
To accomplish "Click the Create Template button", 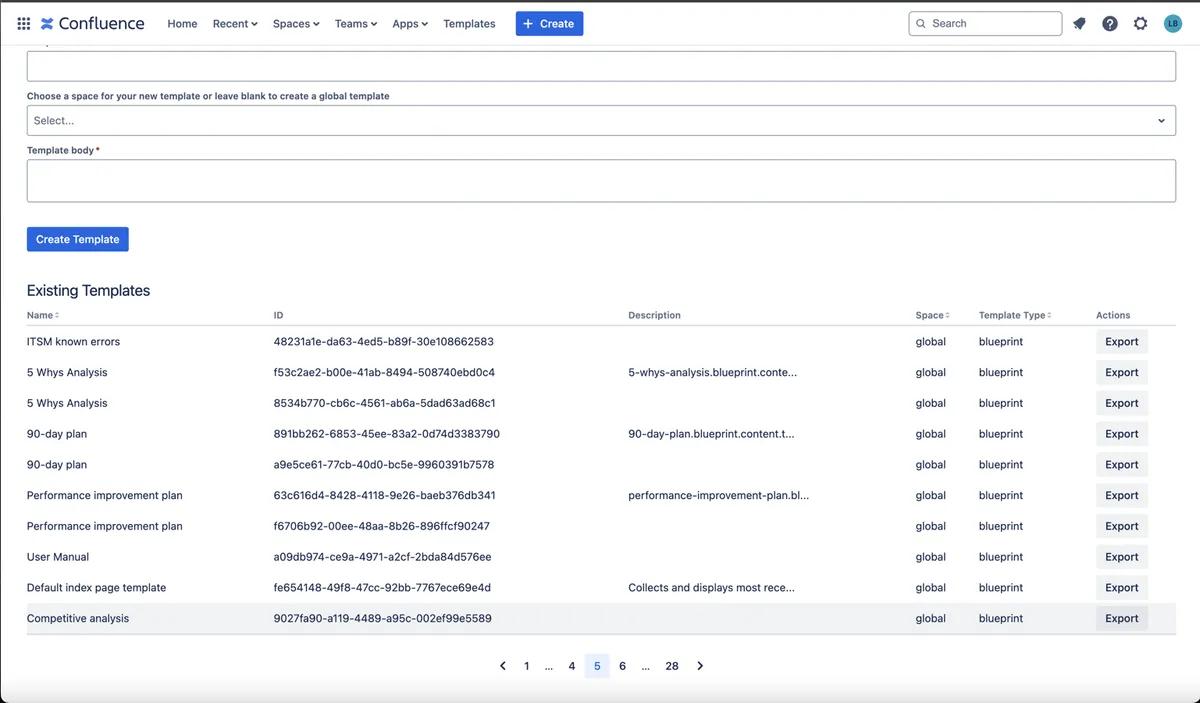I will (78, 239).
